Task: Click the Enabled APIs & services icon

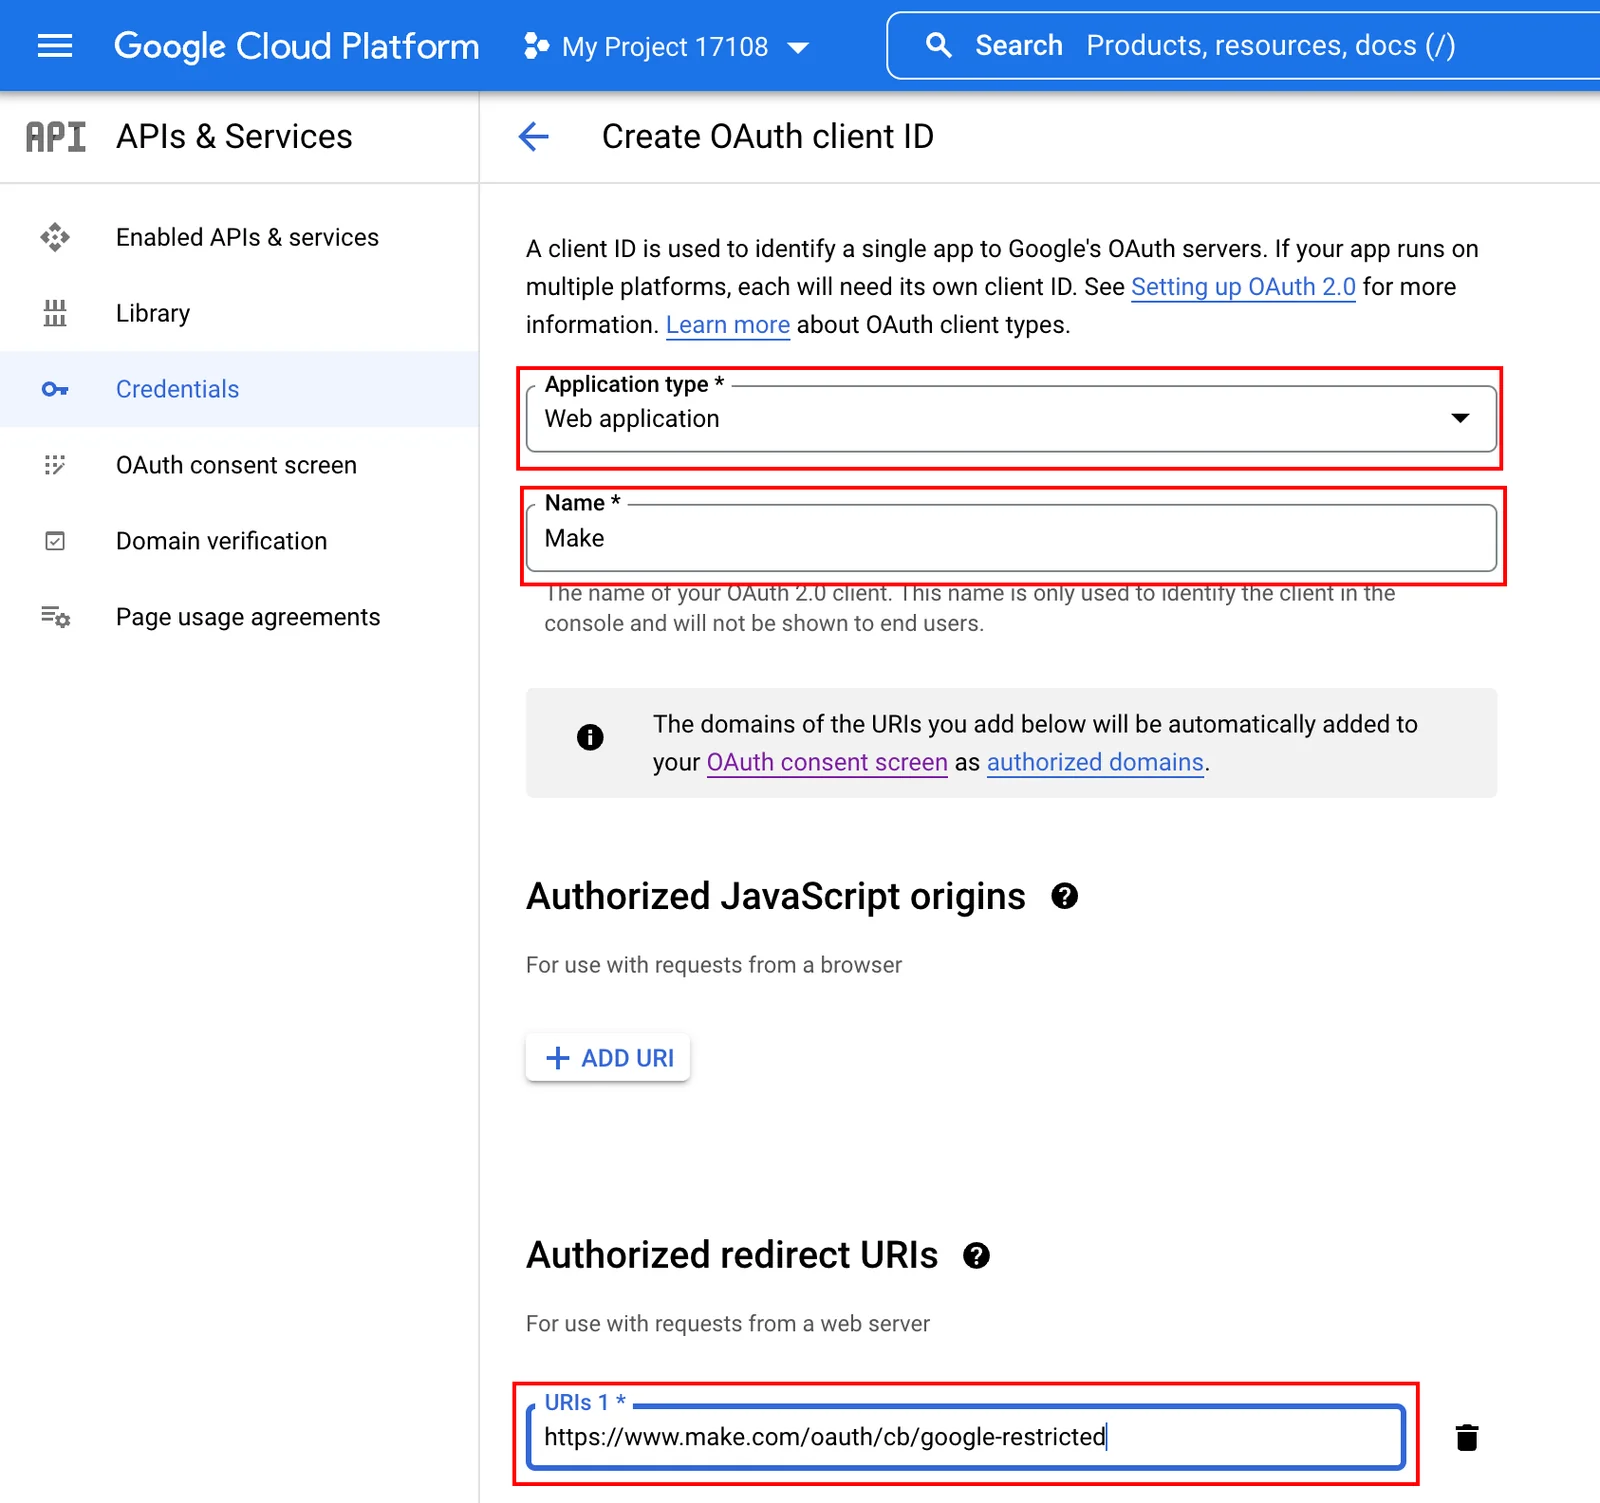Action: click(x=55, y=237)
